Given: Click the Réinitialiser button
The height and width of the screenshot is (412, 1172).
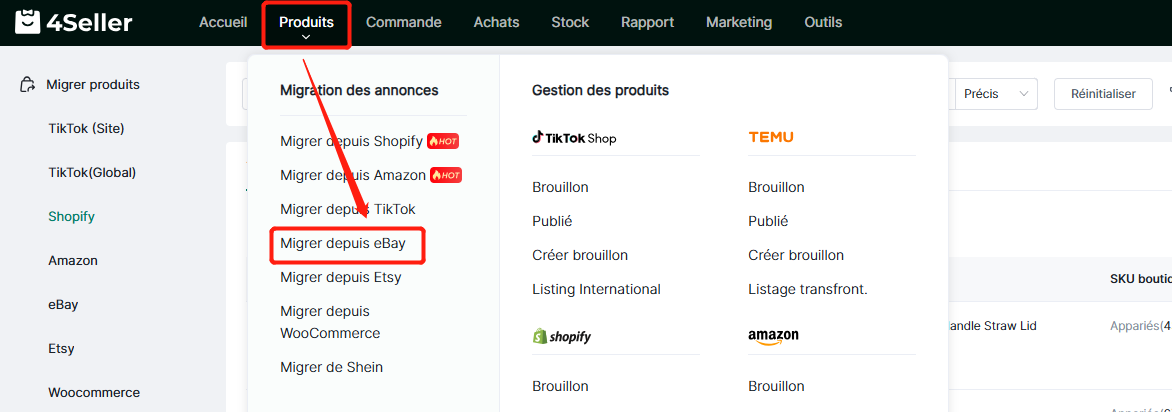Looking at the screenshot, I should coord(1103,94).
